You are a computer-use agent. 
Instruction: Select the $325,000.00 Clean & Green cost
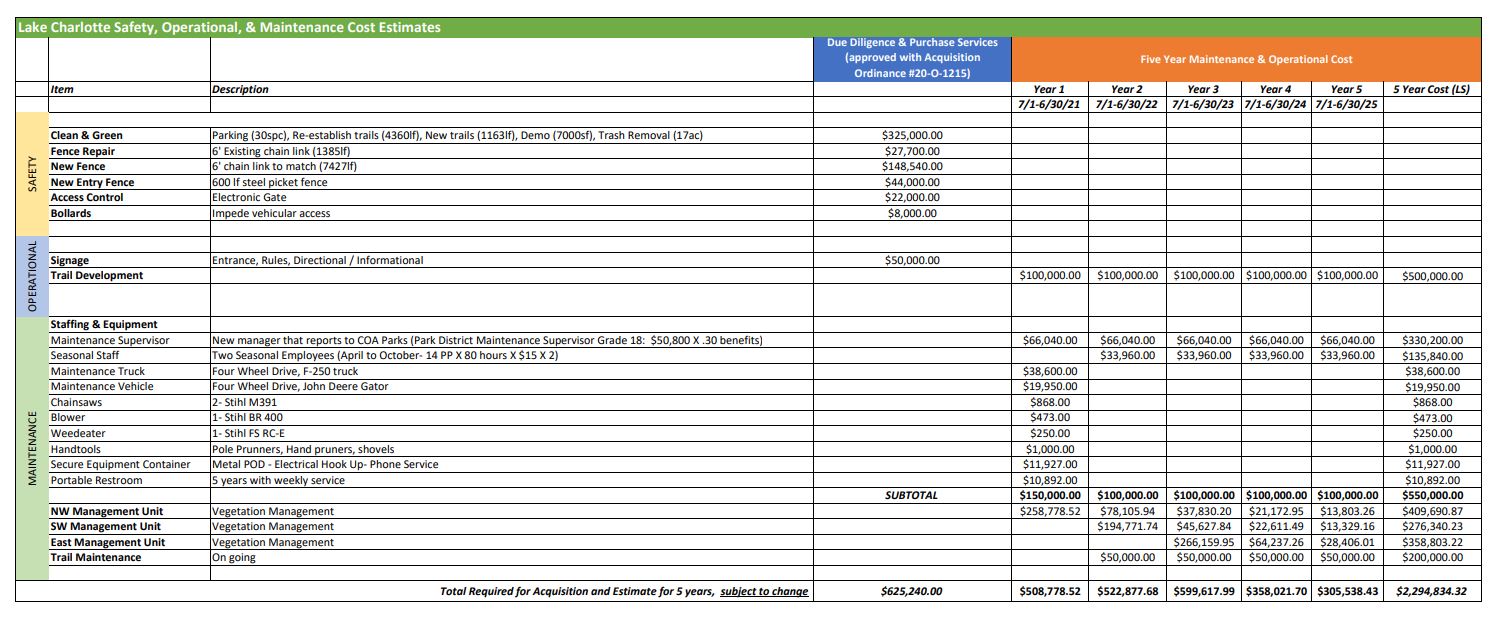pyautogui.click(x=911, y=135)
